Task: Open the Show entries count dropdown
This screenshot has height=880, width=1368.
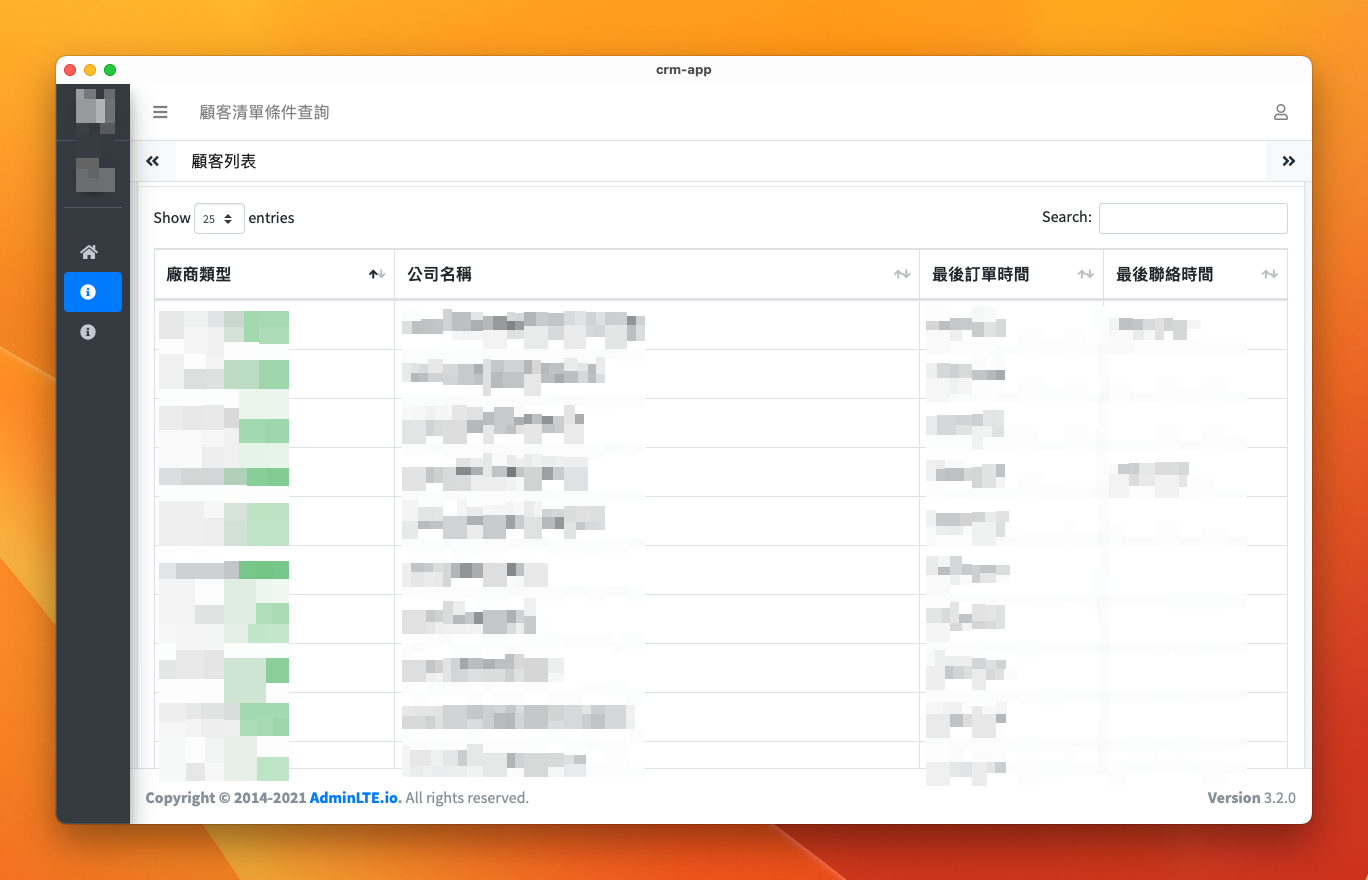Action: pos(219,218)
